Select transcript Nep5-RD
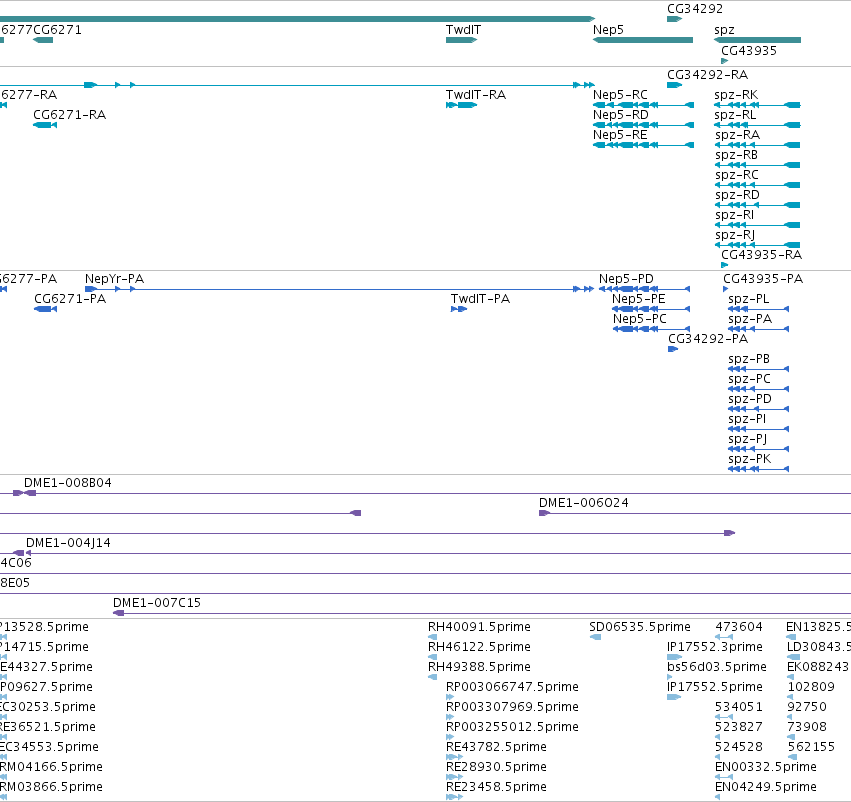Screen dimensions: 851x802 [643, 125]
